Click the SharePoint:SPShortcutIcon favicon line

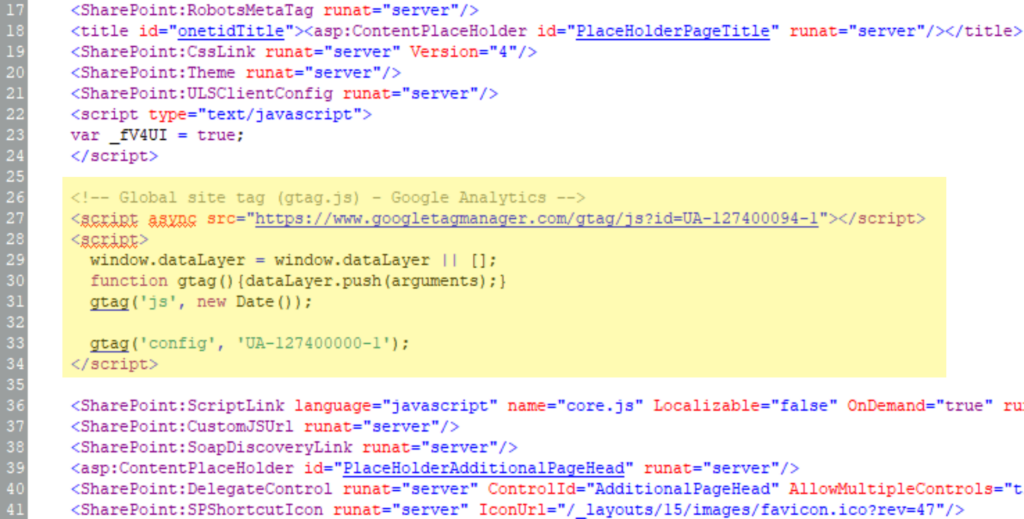click(x=517, y=510)
